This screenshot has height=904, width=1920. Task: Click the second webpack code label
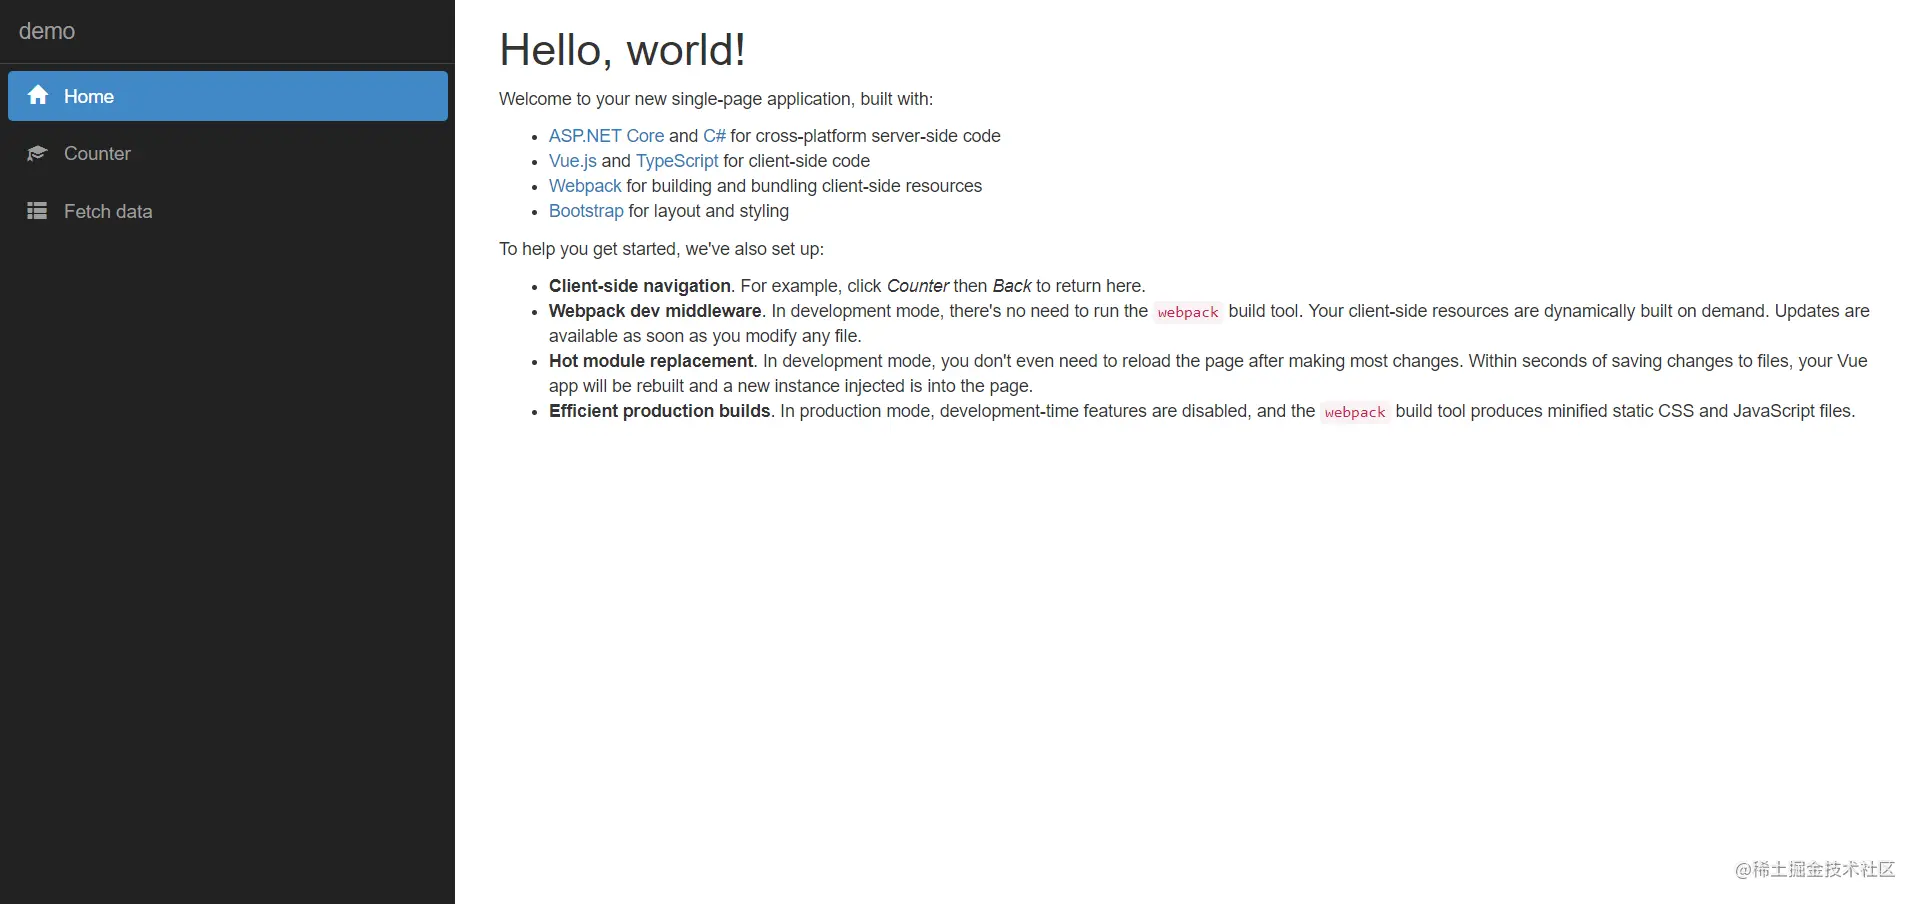[x=1355, y=412]
